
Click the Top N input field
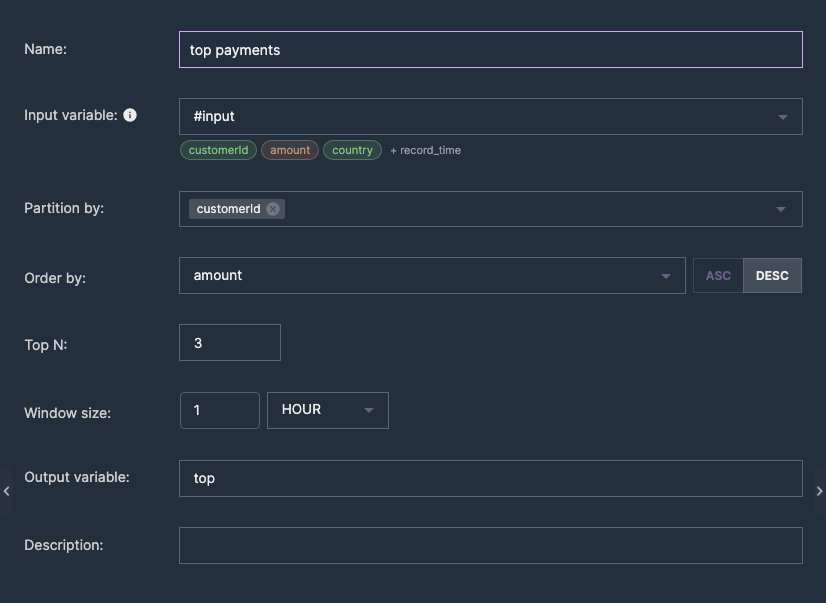230,343
